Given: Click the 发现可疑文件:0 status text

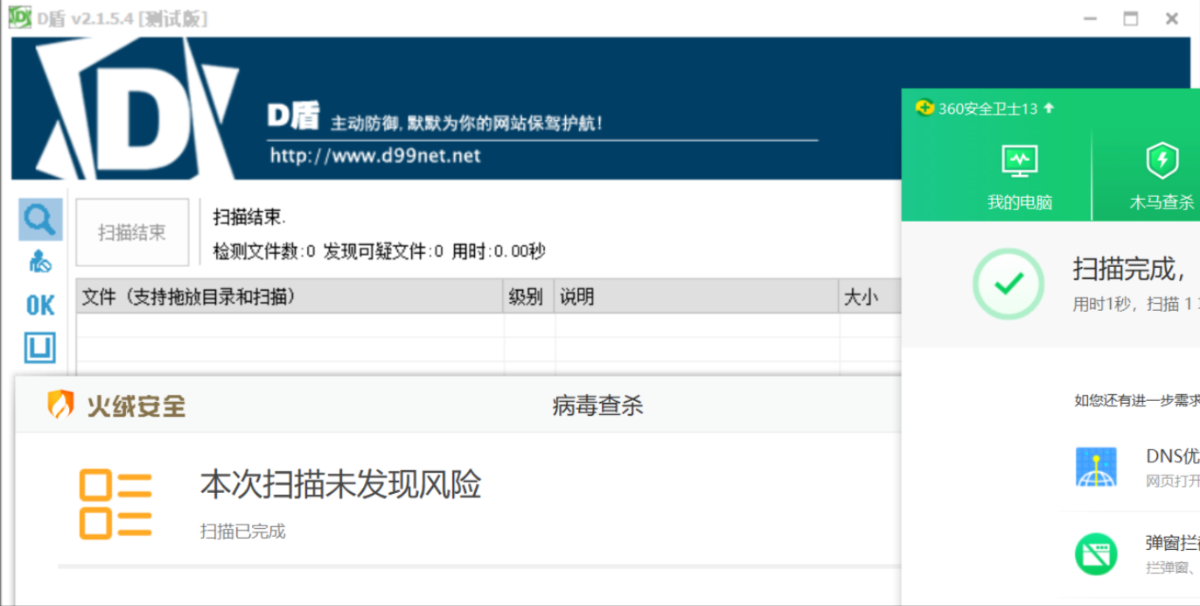Looking at the screenshot, I should [x=383, y=251].
